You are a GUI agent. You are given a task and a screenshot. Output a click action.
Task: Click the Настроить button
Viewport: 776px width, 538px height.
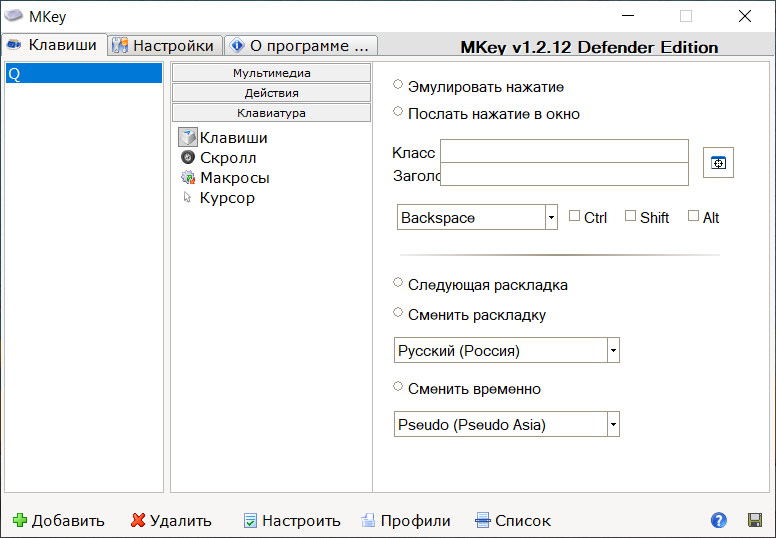tap(292, 520)
